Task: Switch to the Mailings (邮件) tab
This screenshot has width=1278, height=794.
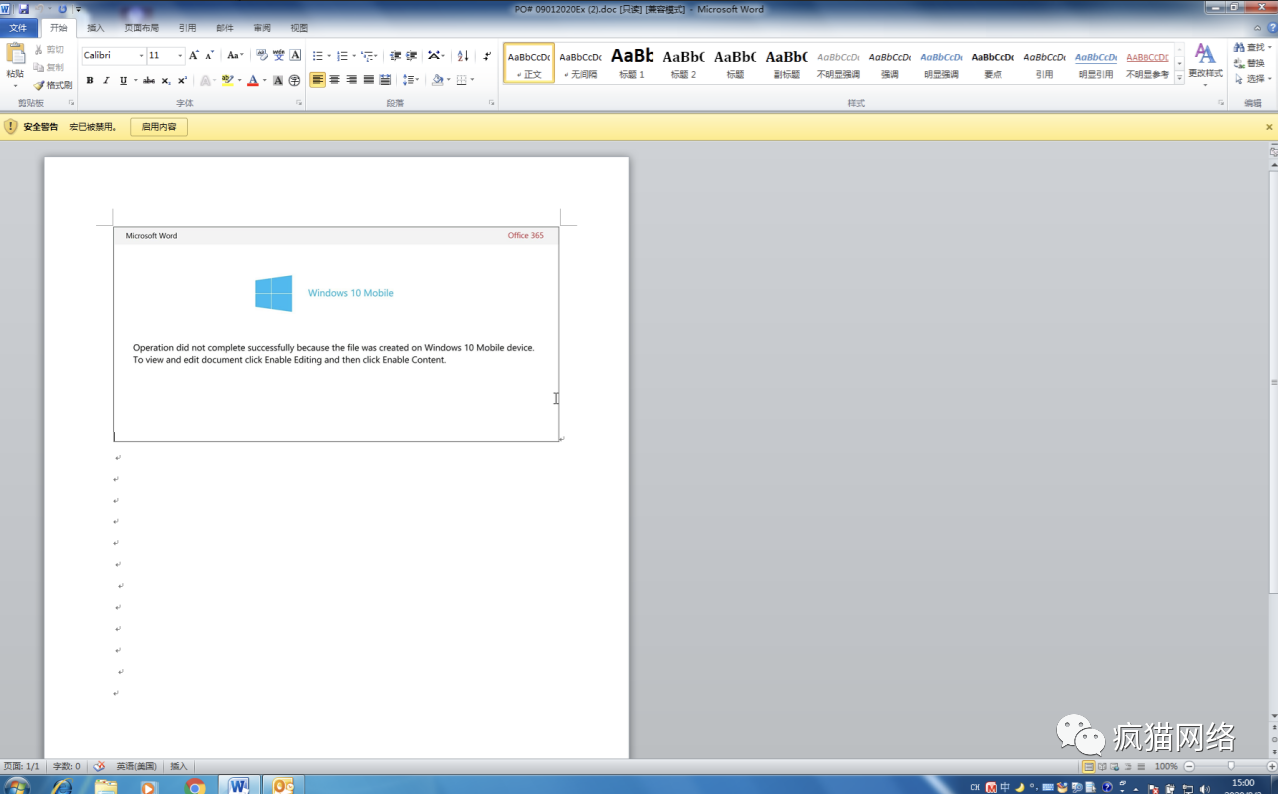Action: point(225,28)
